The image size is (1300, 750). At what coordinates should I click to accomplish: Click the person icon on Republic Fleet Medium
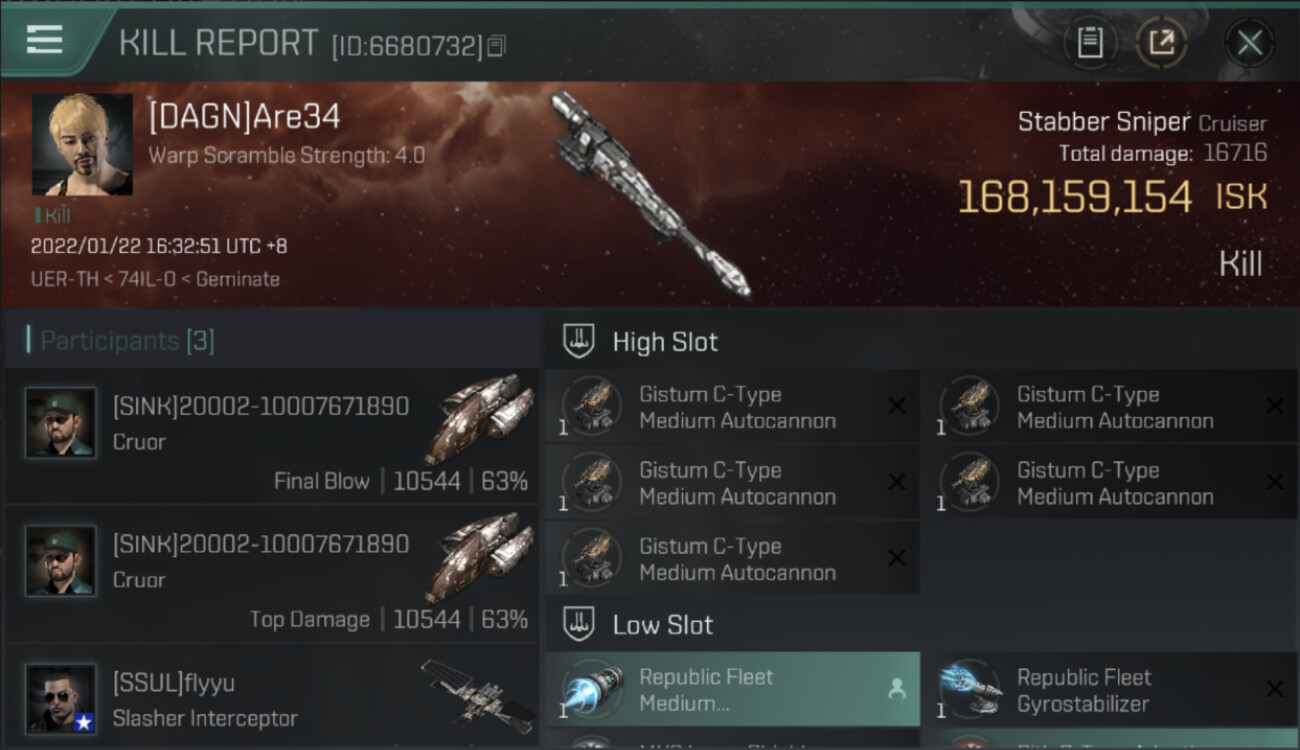pyautogui.click(x=896, y=689)
